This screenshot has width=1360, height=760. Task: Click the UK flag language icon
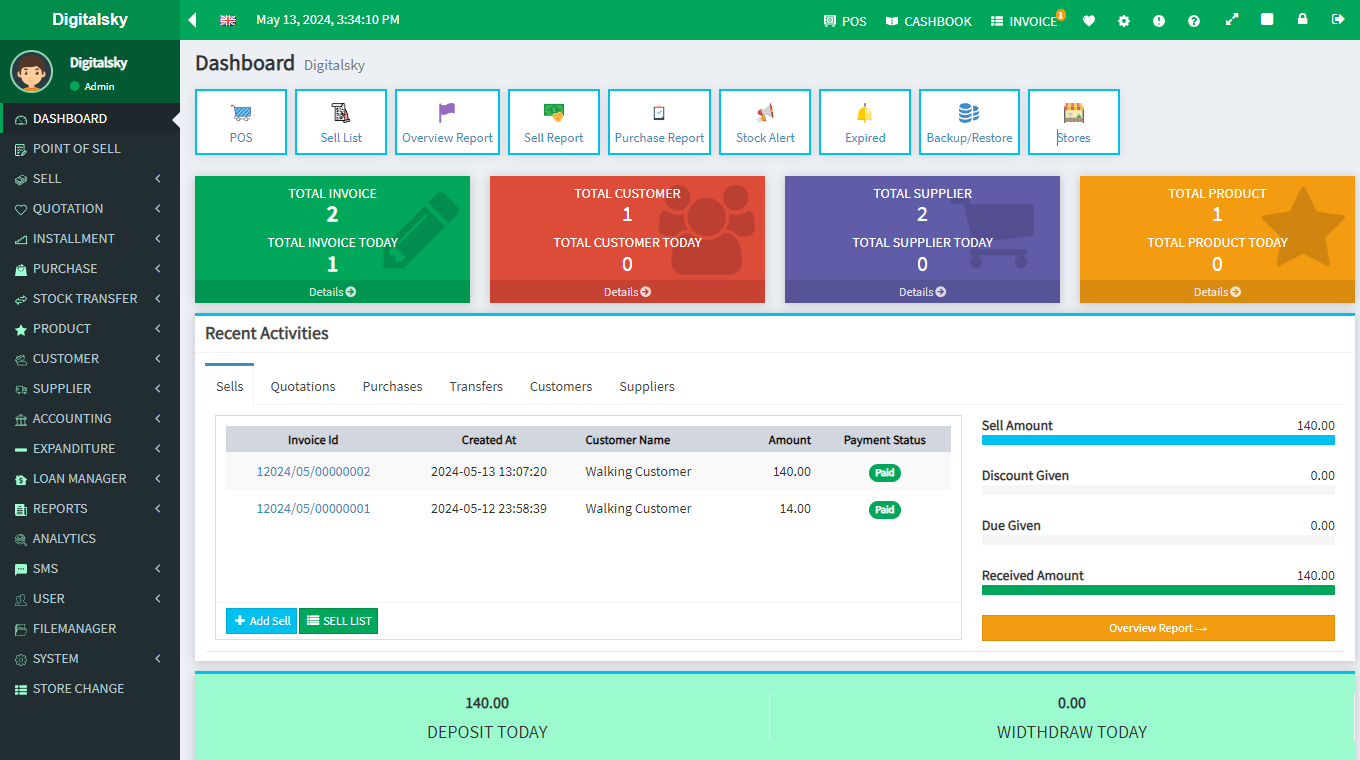[228, 20]
